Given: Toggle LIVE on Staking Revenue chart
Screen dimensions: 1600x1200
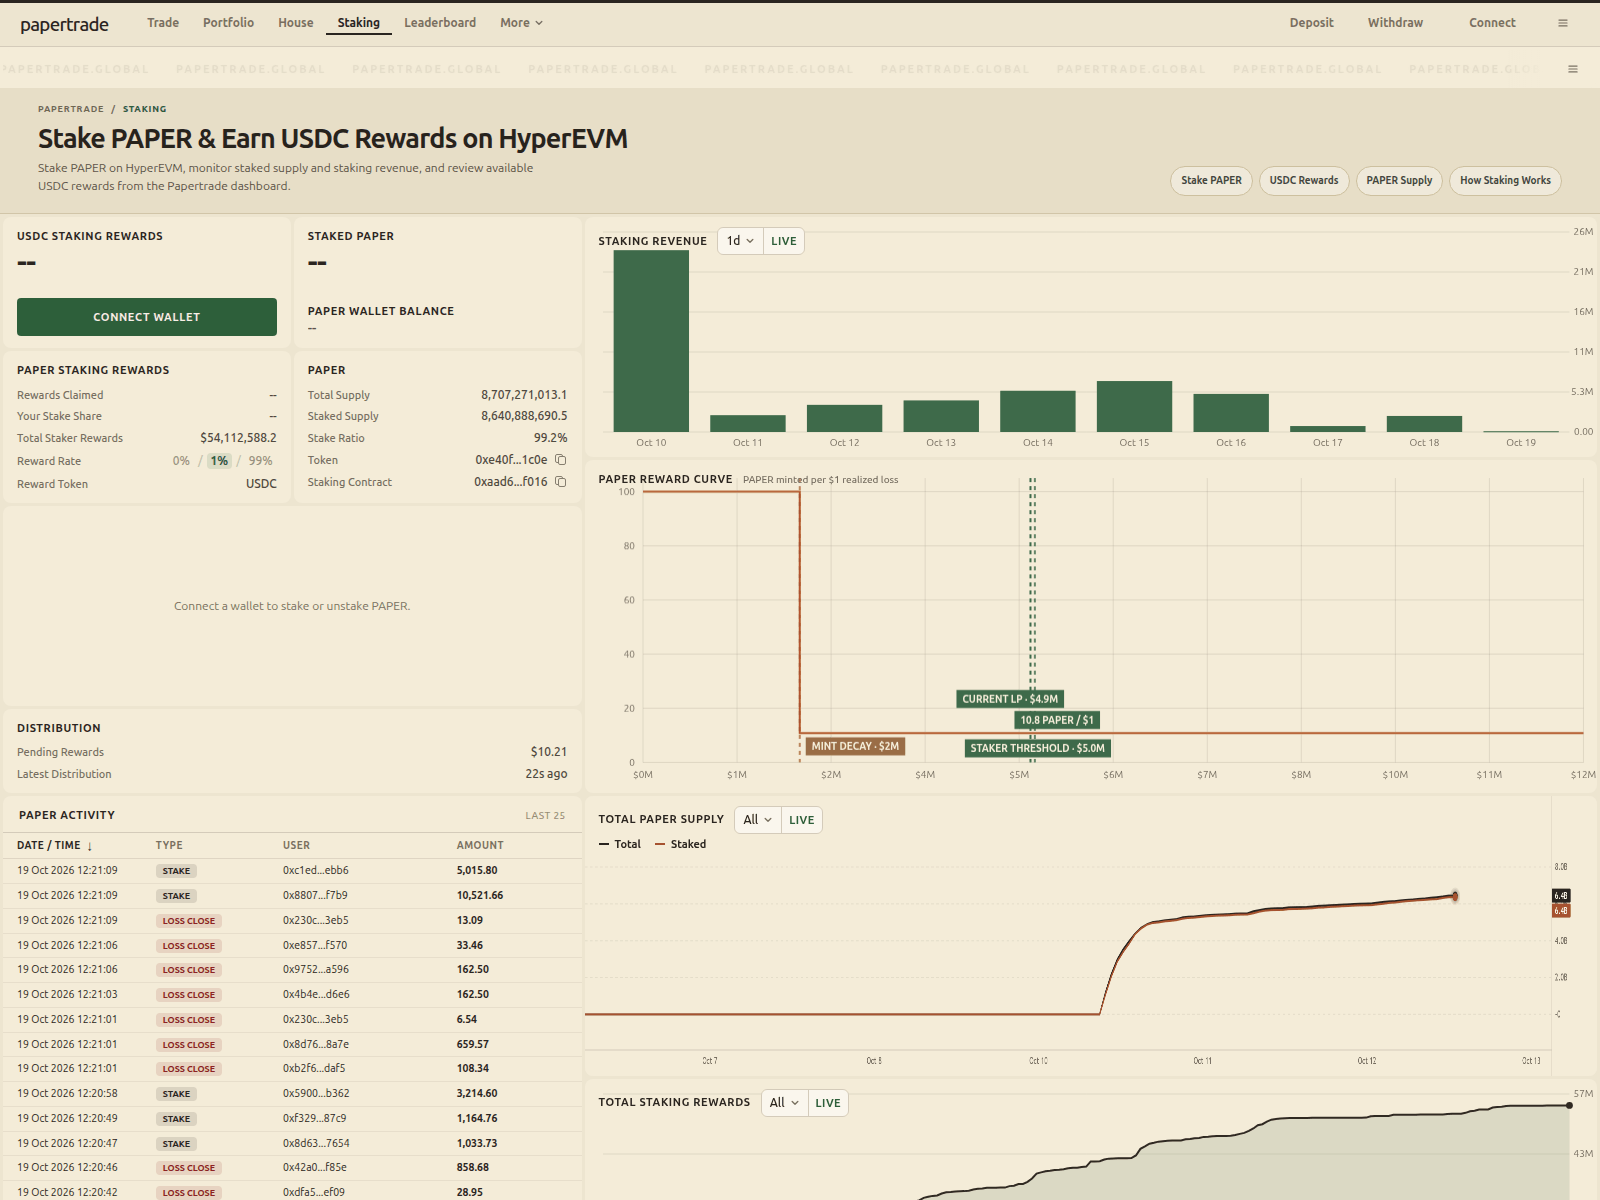Looking at the screenshot, I should coord(784,241).
